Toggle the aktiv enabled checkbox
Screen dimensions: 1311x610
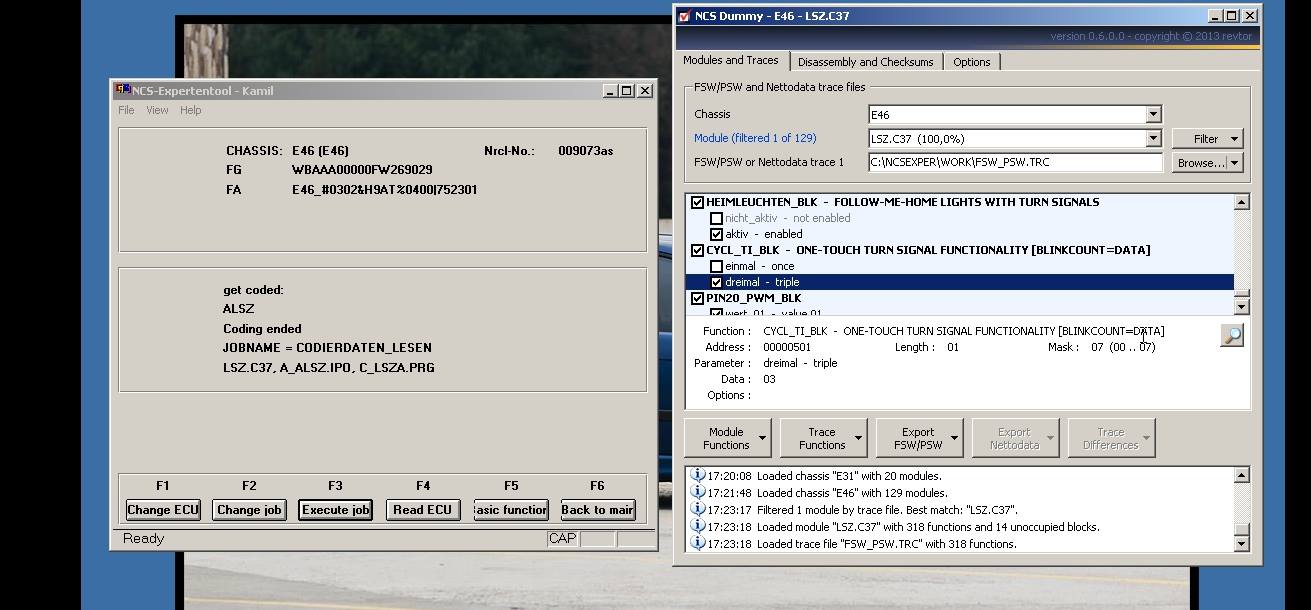coord(716,234)
